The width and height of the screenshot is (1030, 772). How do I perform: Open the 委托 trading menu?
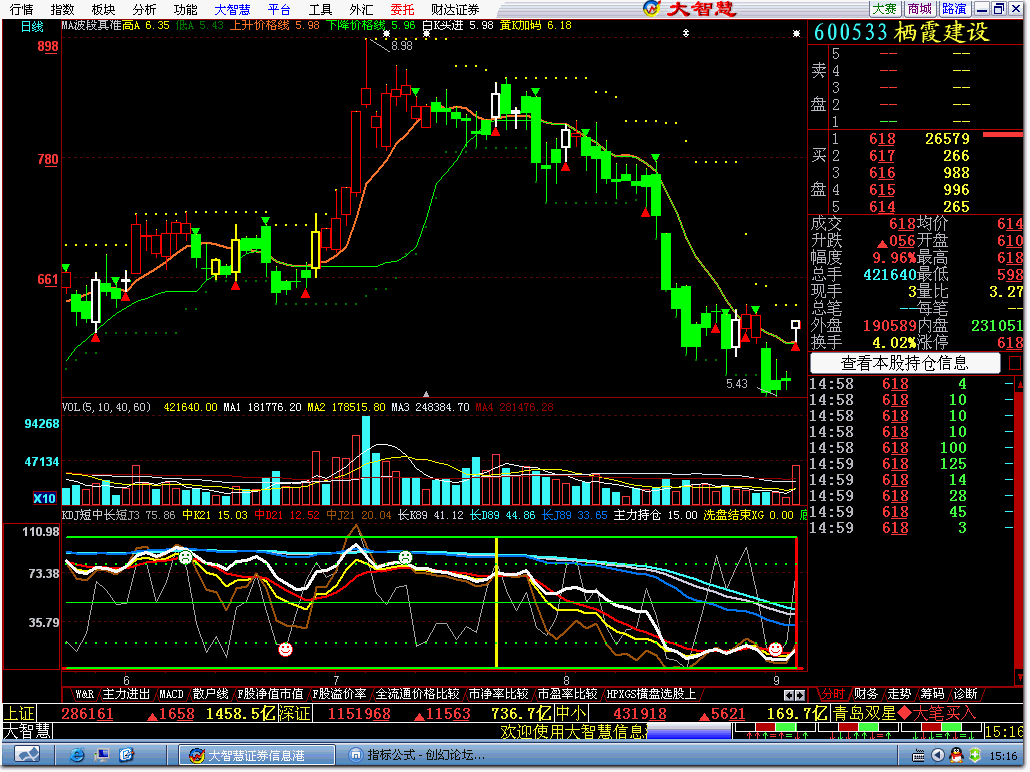402,9
